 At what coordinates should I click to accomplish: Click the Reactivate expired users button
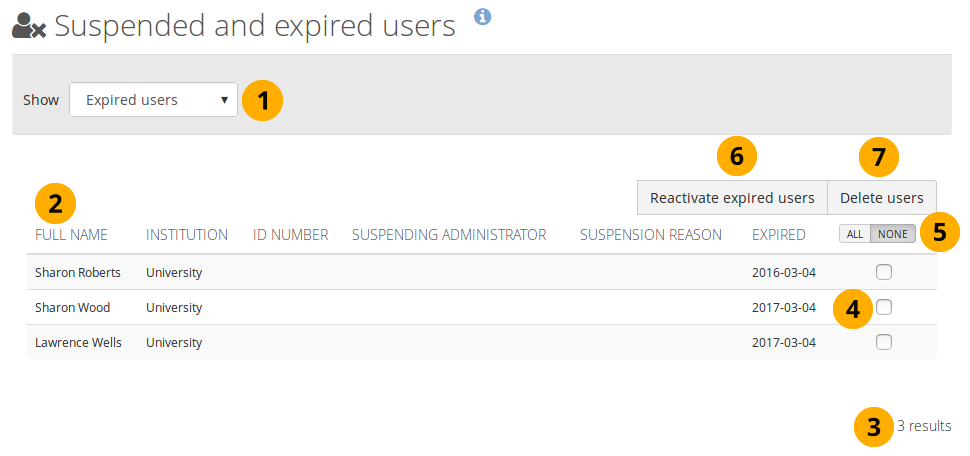[x=732, y=197]
